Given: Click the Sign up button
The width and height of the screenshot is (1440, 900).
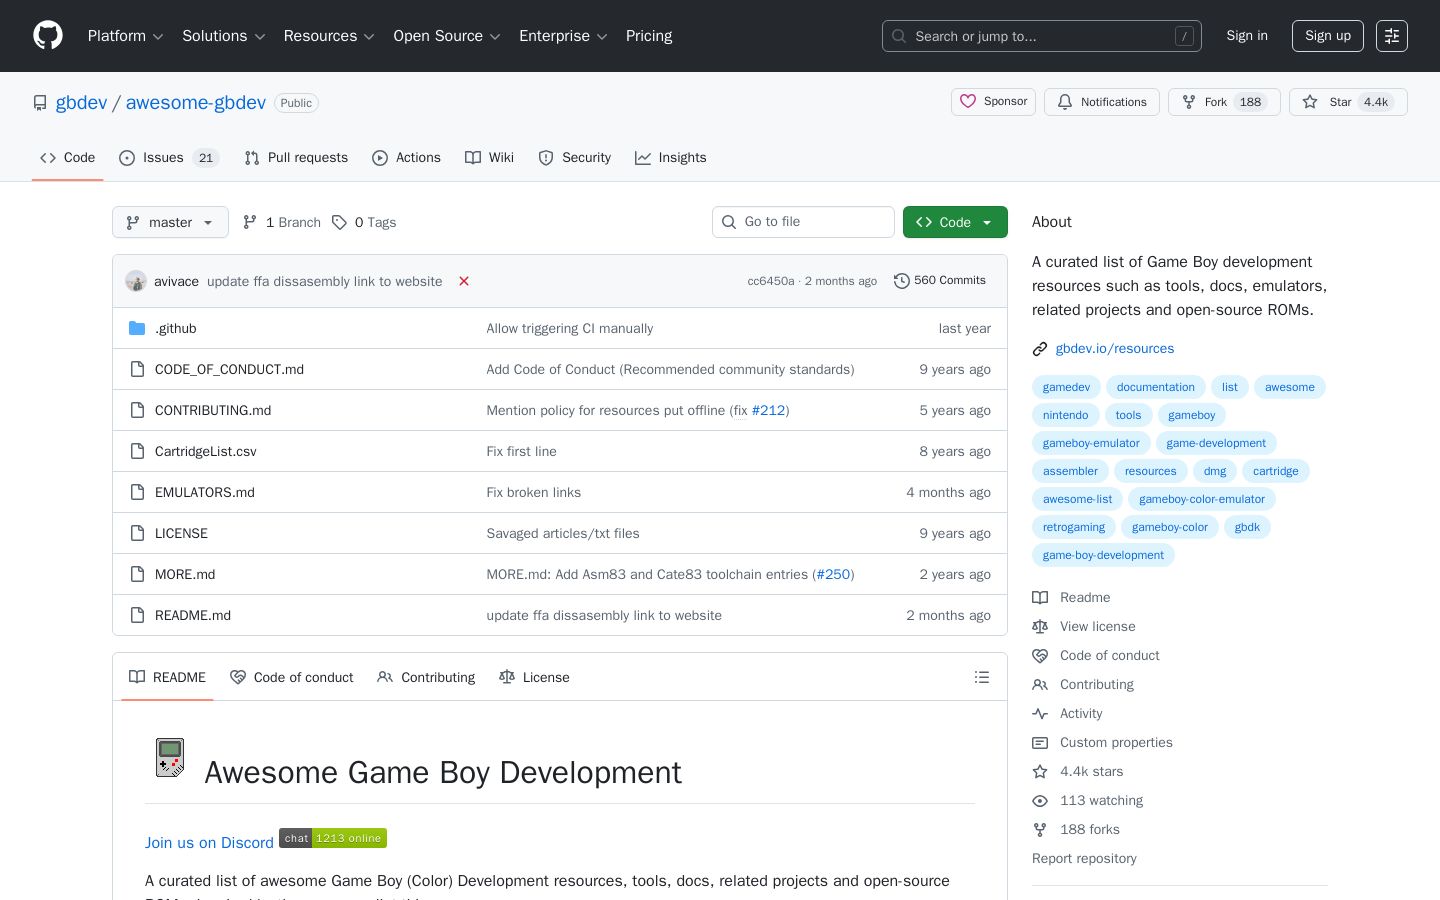Looking at the screenshot, I should [x=1328, y=36].
